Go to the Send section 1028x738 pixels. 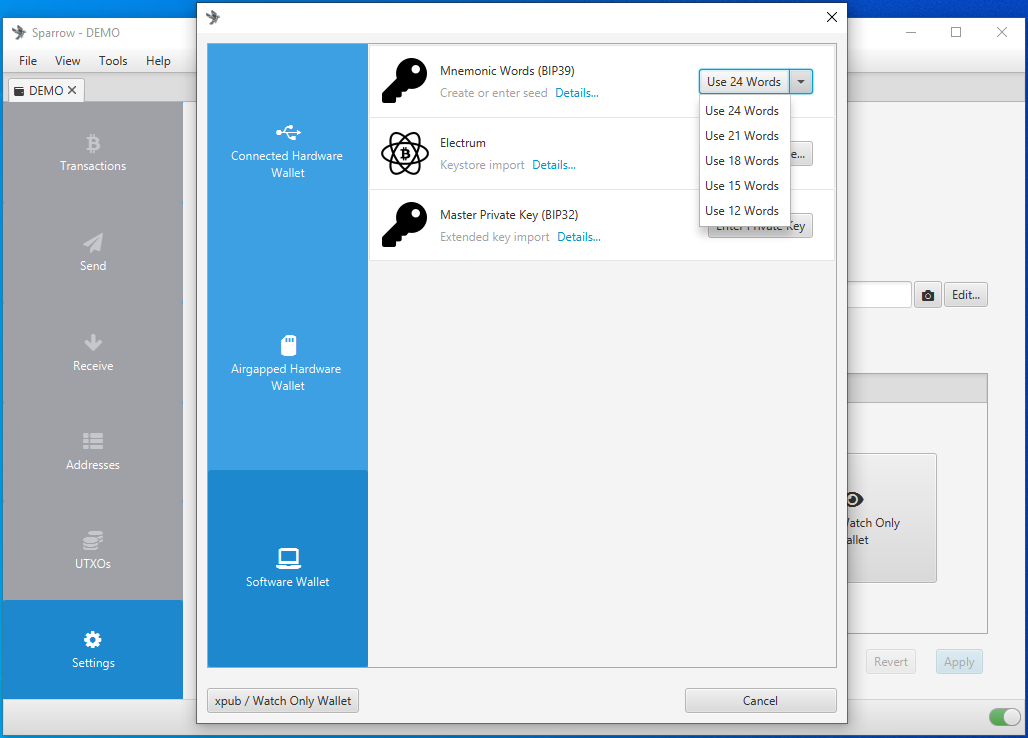pos(92,252)
